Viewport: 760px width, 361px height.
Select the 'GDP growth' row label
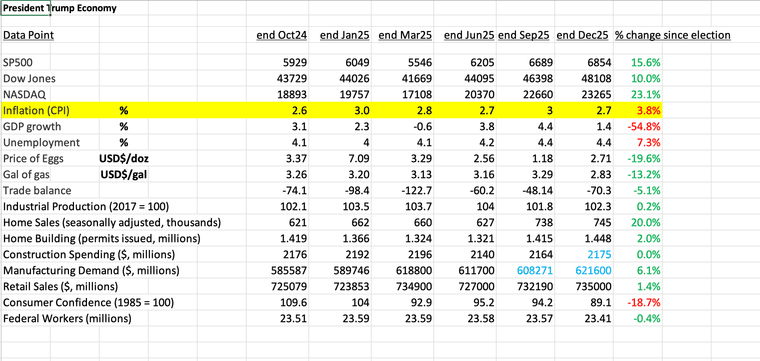32,126
